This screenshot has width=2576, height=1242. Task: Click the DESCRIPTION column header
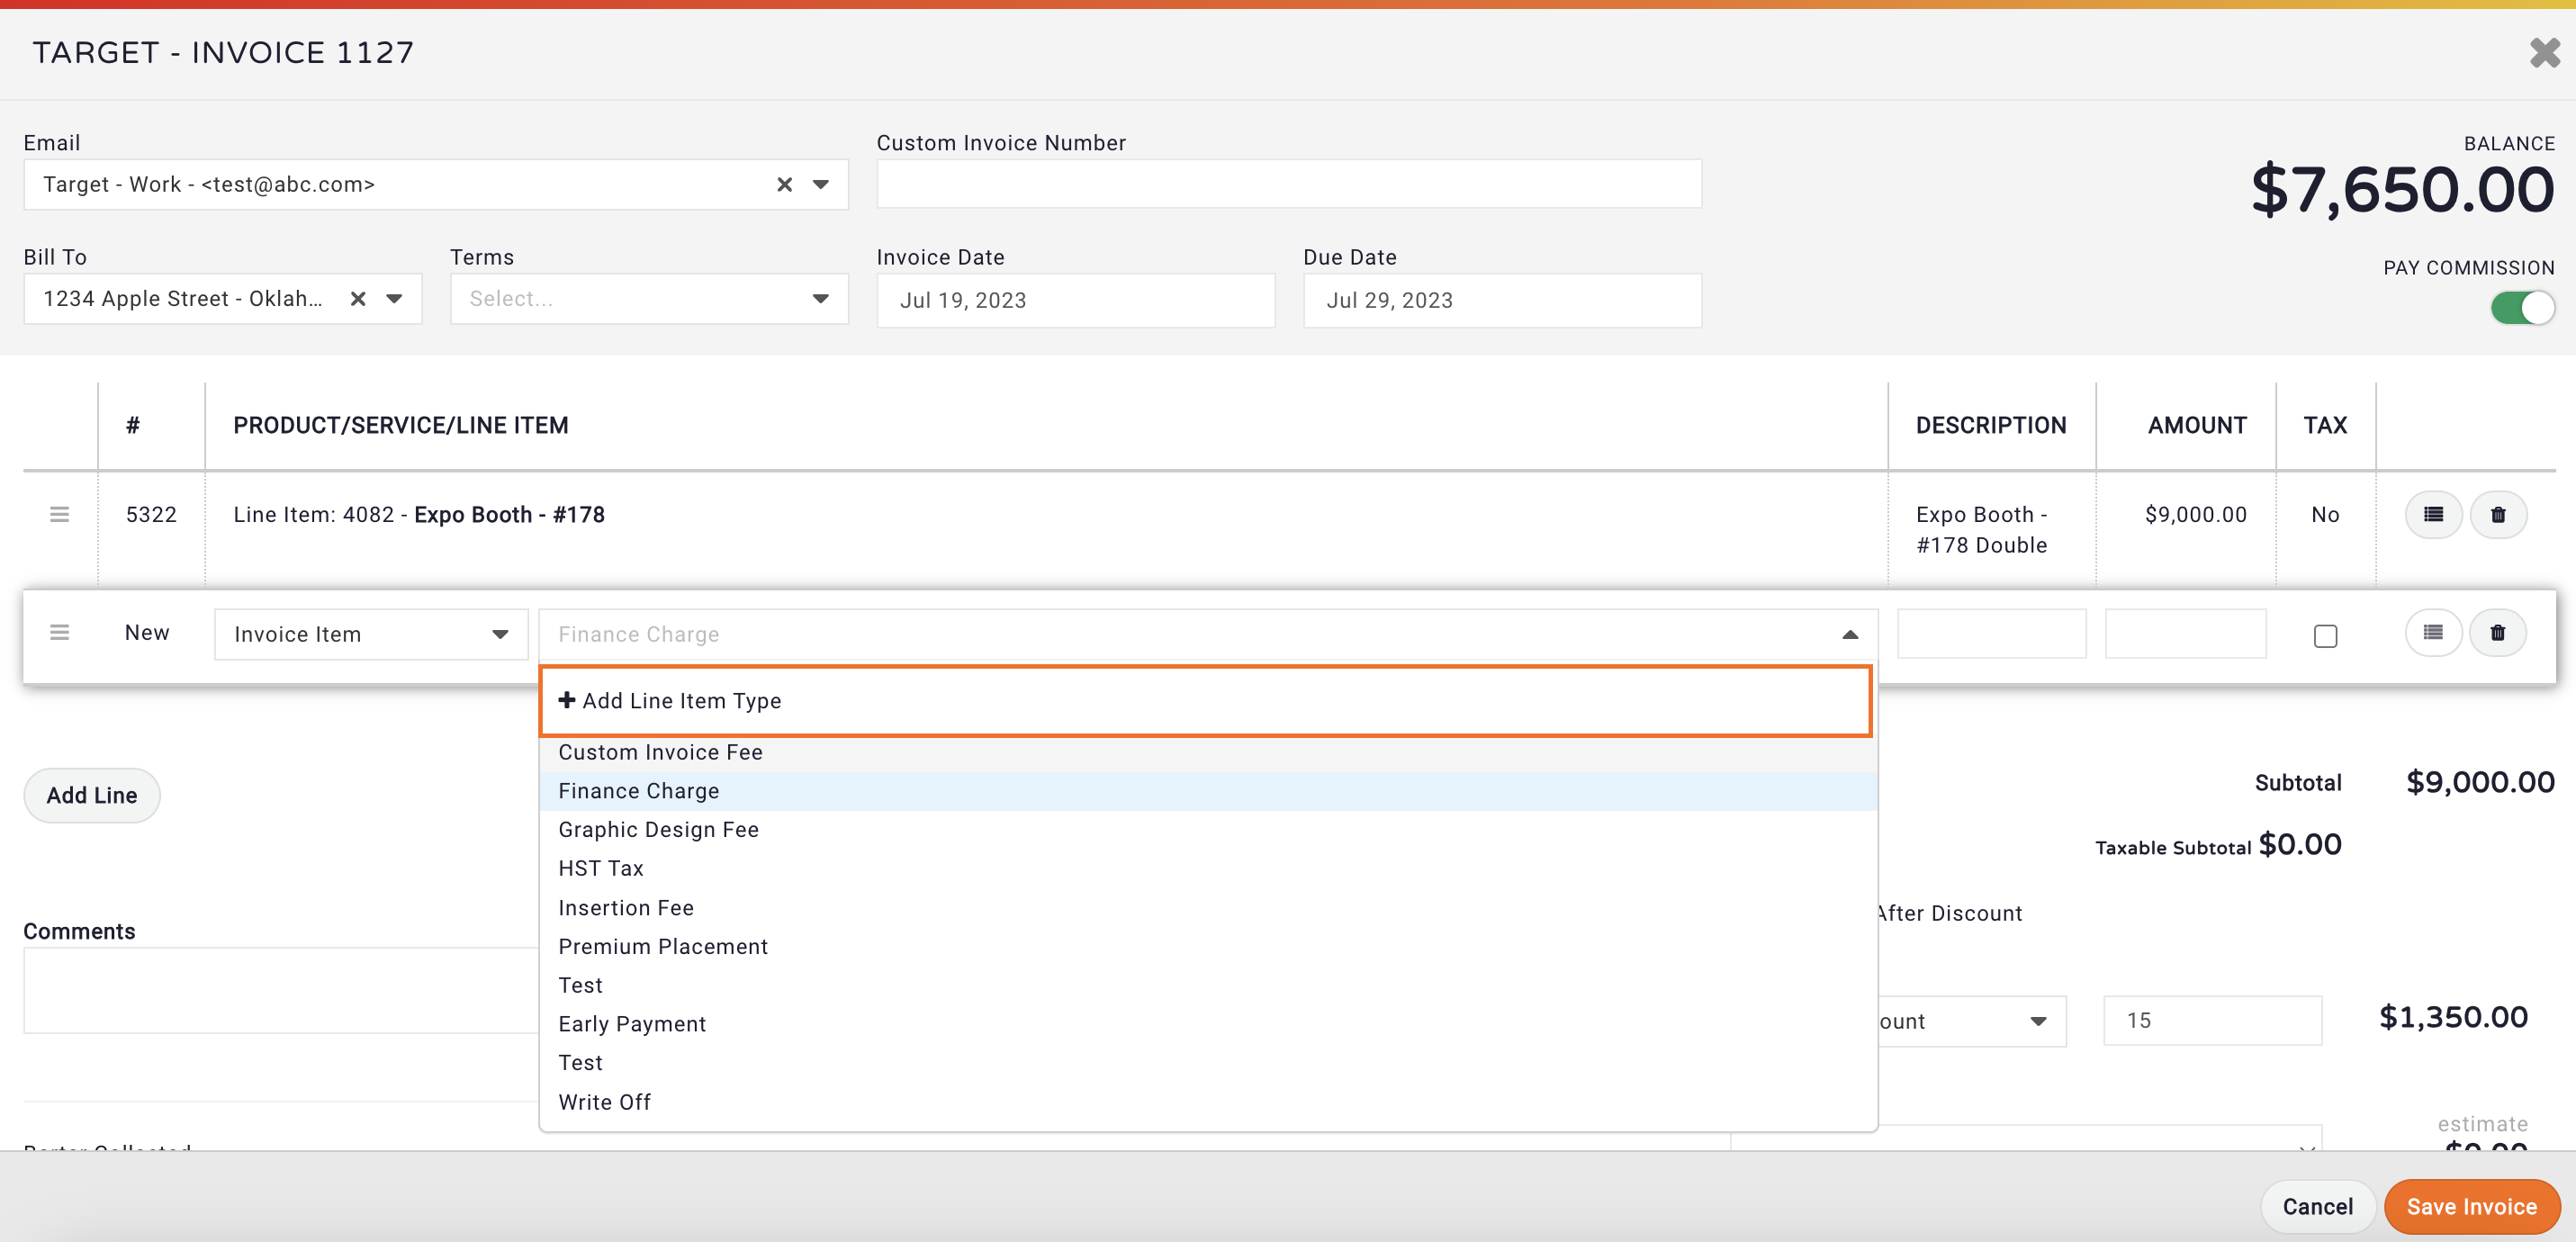[1990, 426]
